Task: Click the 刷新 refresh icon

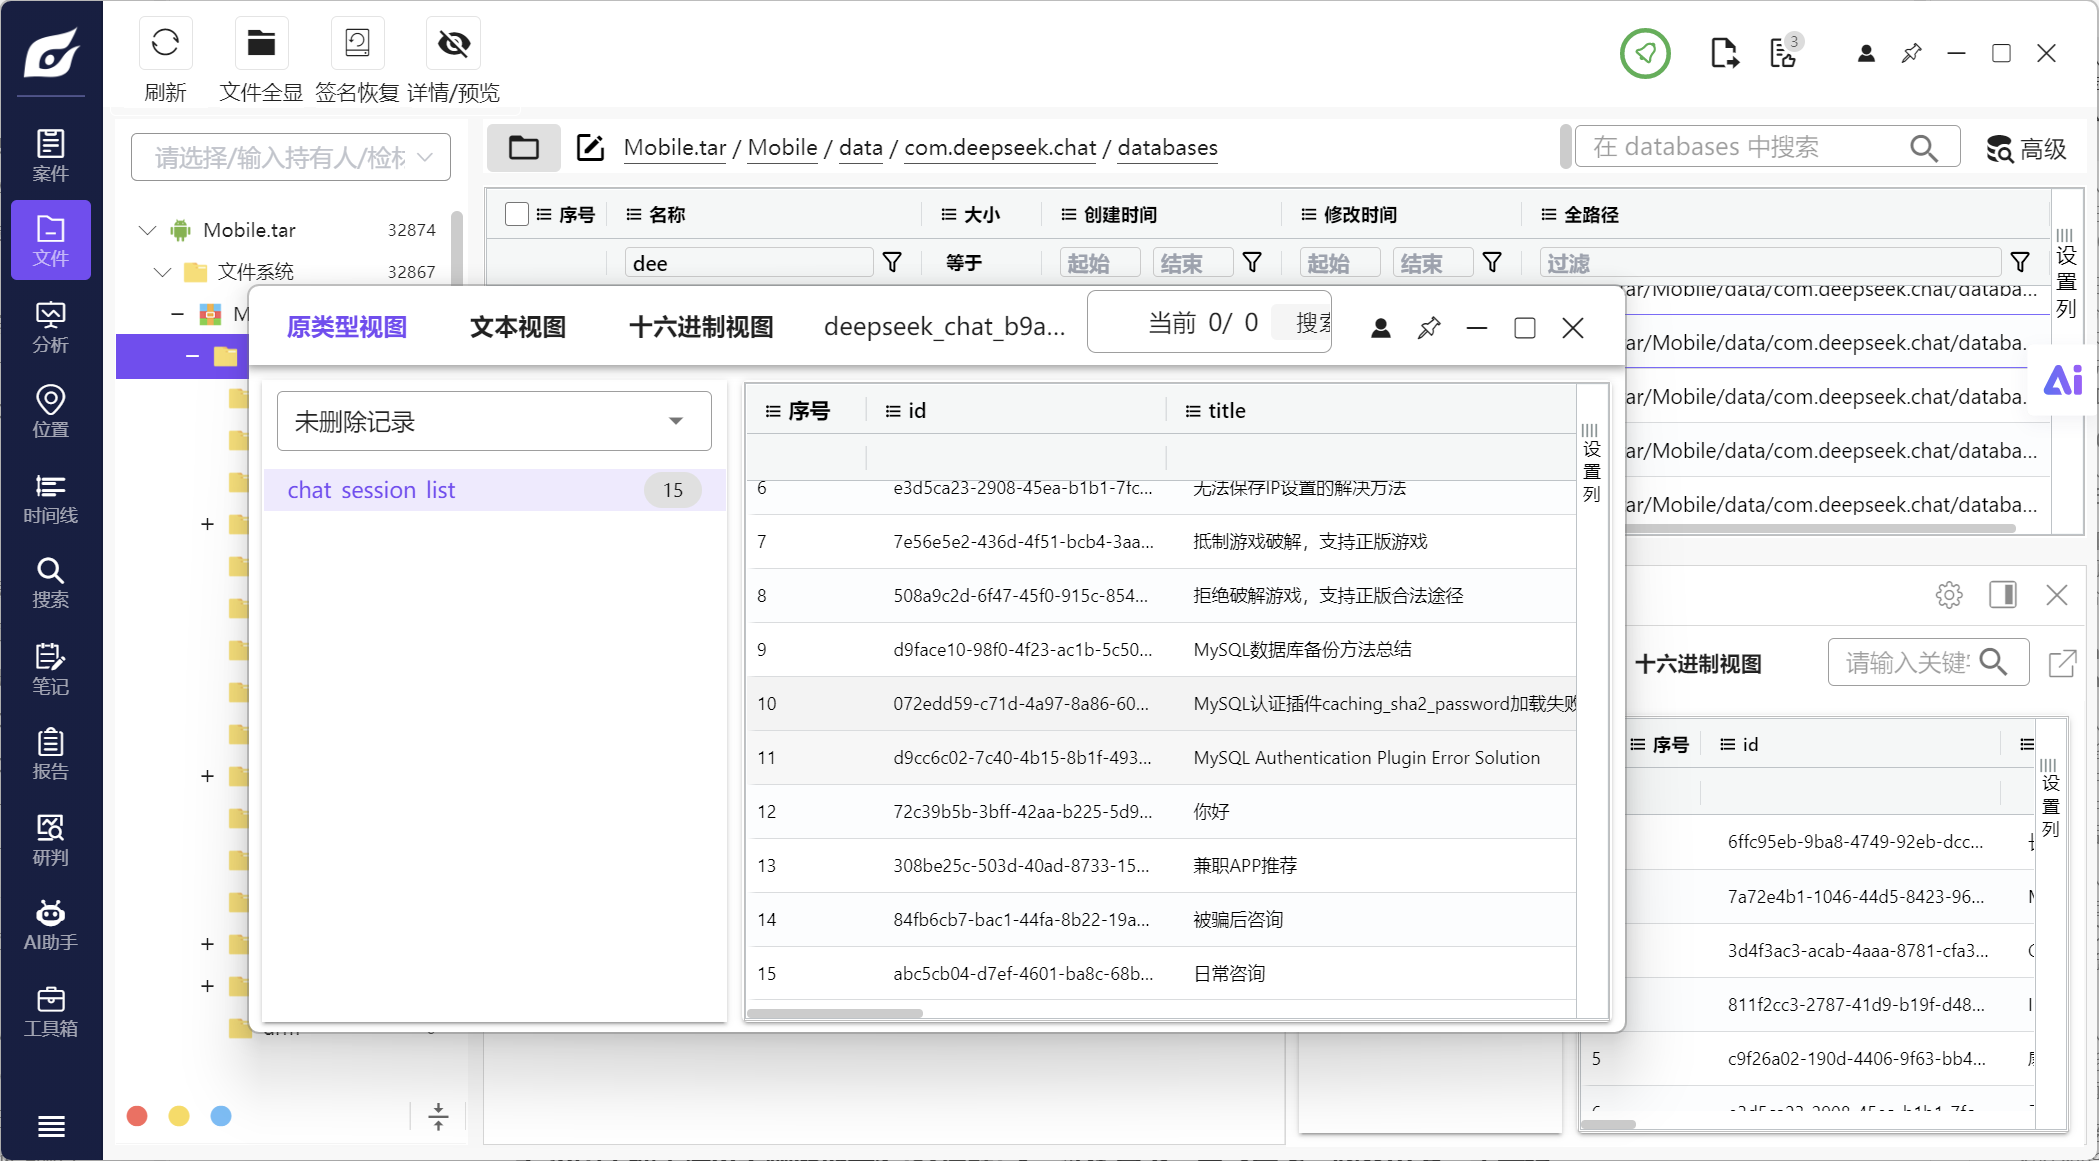Action: [x=165, y=43]
